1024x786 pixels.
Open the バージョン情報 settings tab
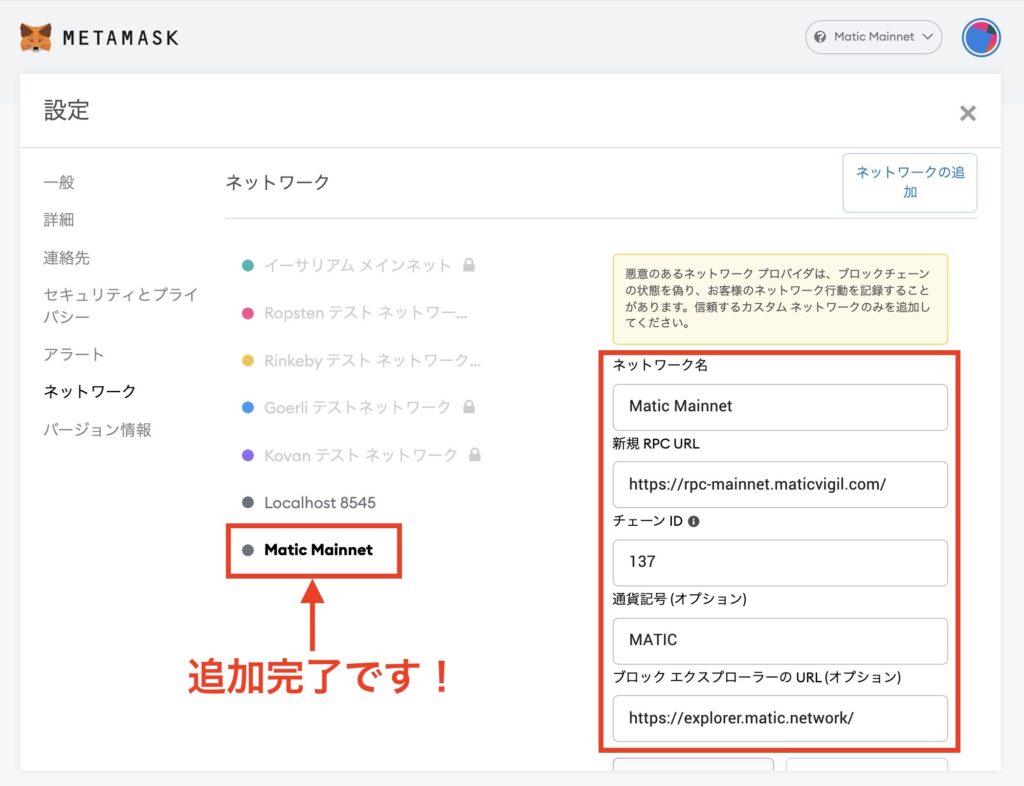[97, 429]
